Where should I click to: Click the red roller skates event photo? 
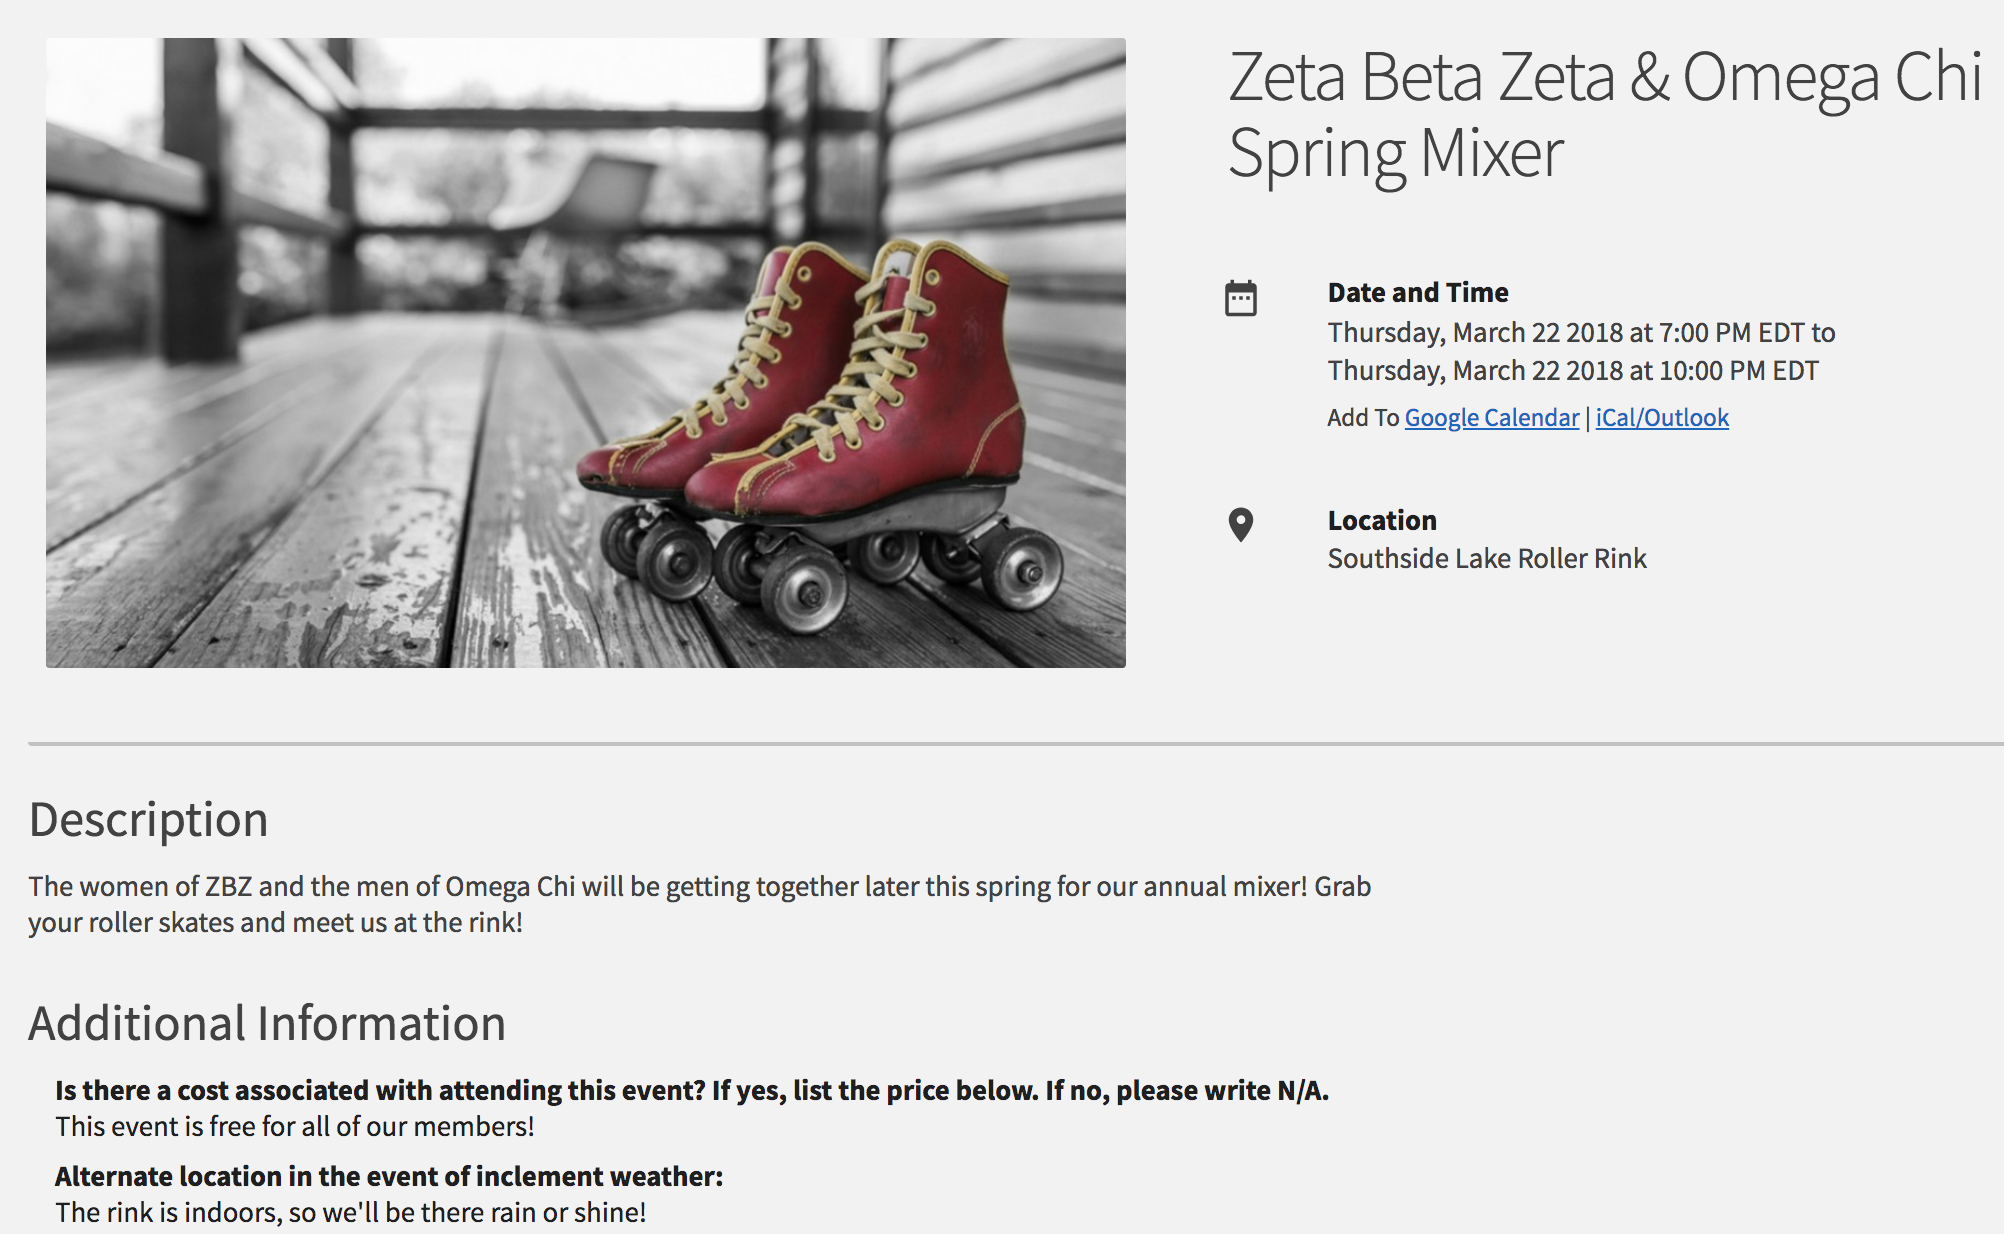(586, 353)
